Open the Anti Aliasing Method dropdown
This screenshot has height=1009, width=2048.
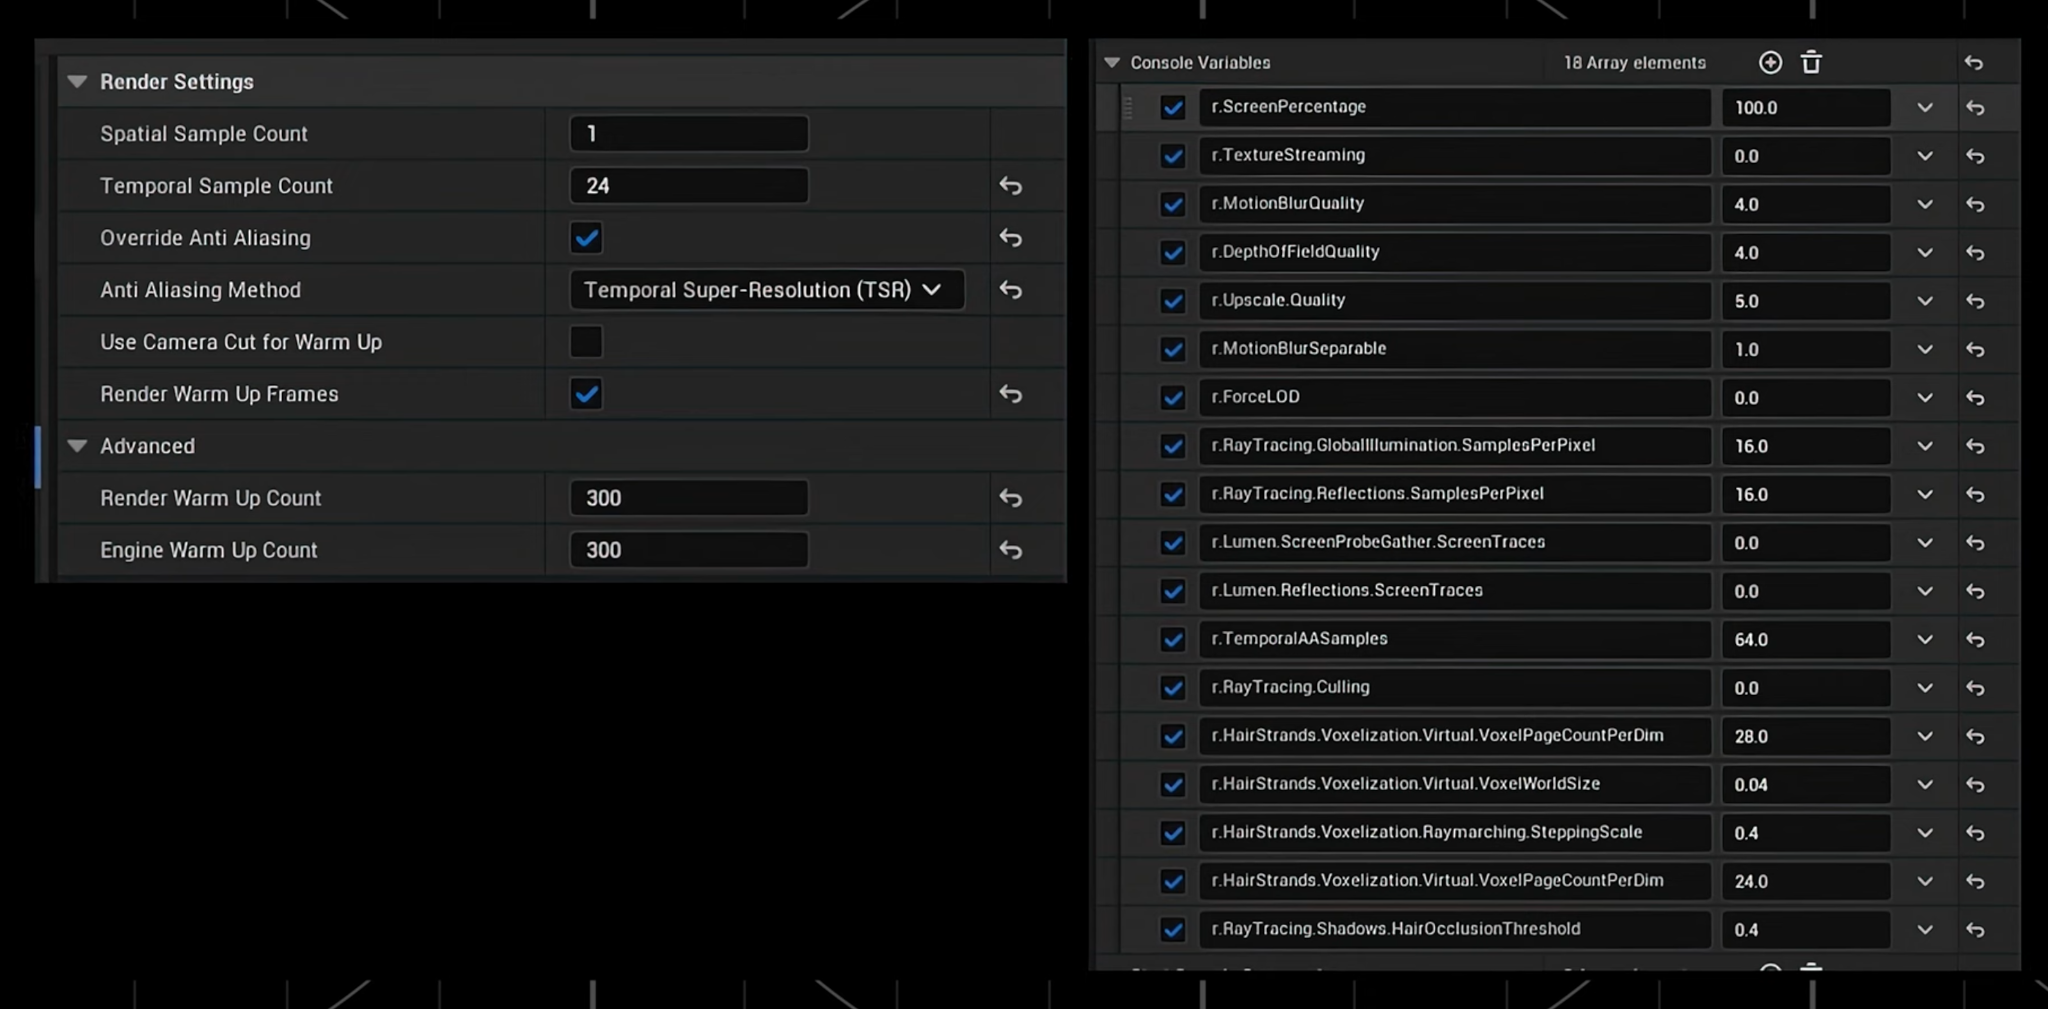pos(765,290)
